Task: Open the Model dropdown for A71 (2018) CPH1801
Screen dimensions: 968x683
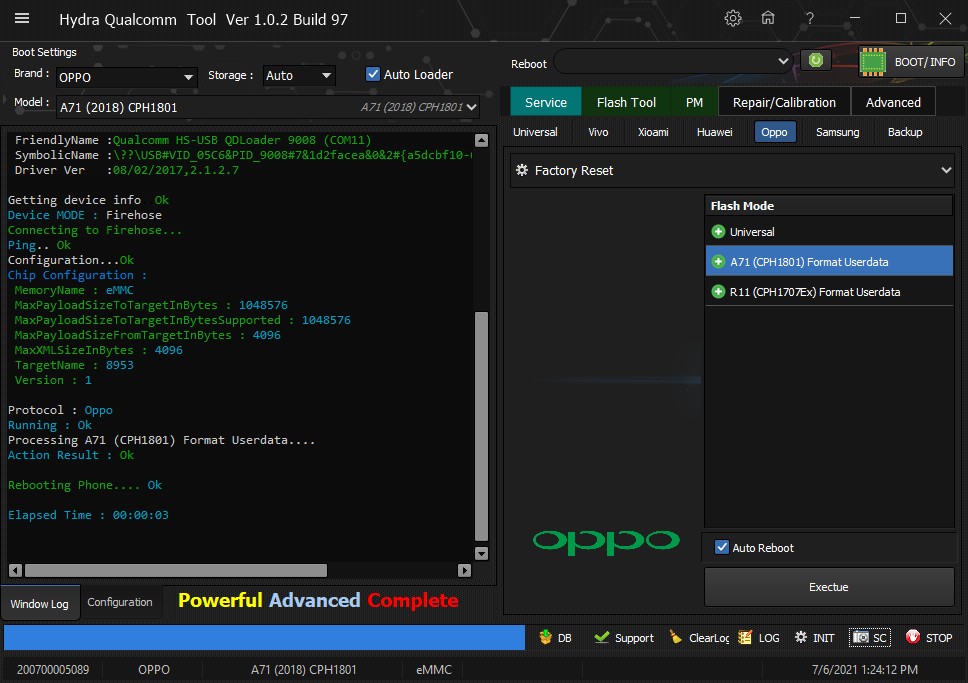Action: [x=268, y=107]
